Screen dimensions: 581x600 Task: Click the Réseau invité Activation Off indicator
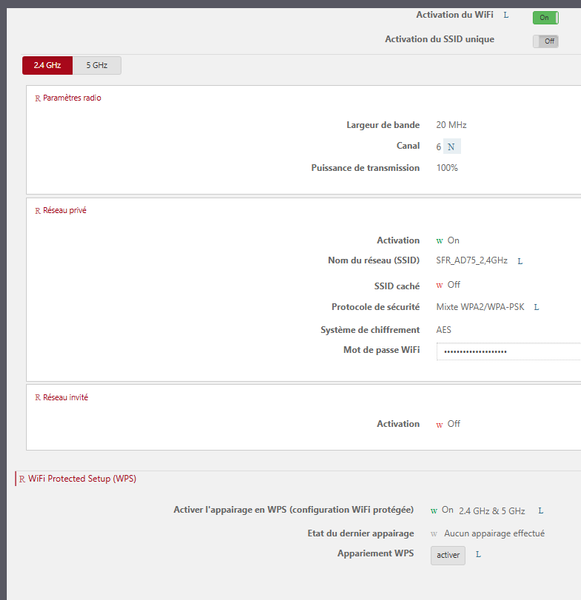[x=448, y=424]
